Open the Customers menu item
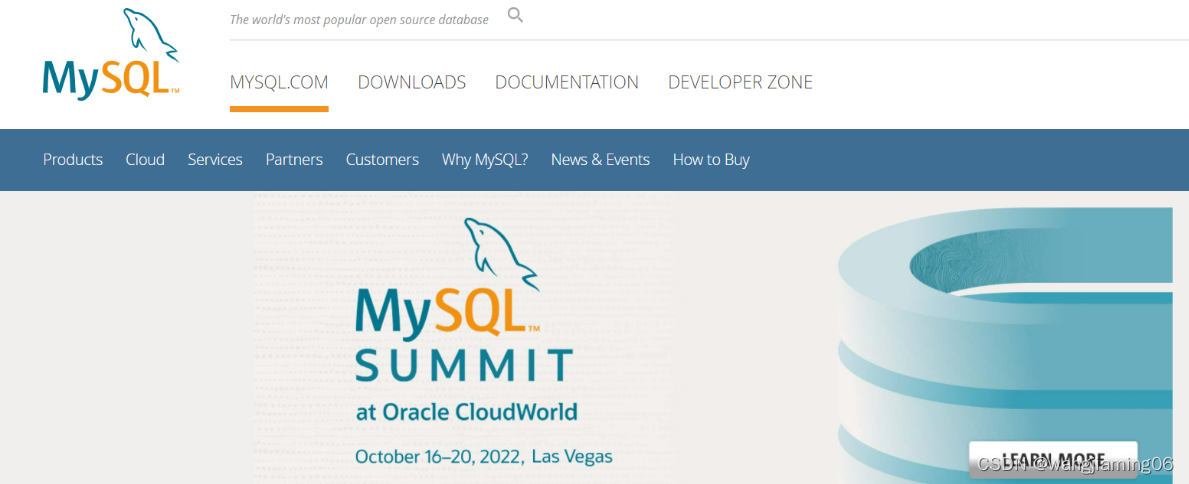This screenshot has width=1189, height=484. tap(382, 159)
